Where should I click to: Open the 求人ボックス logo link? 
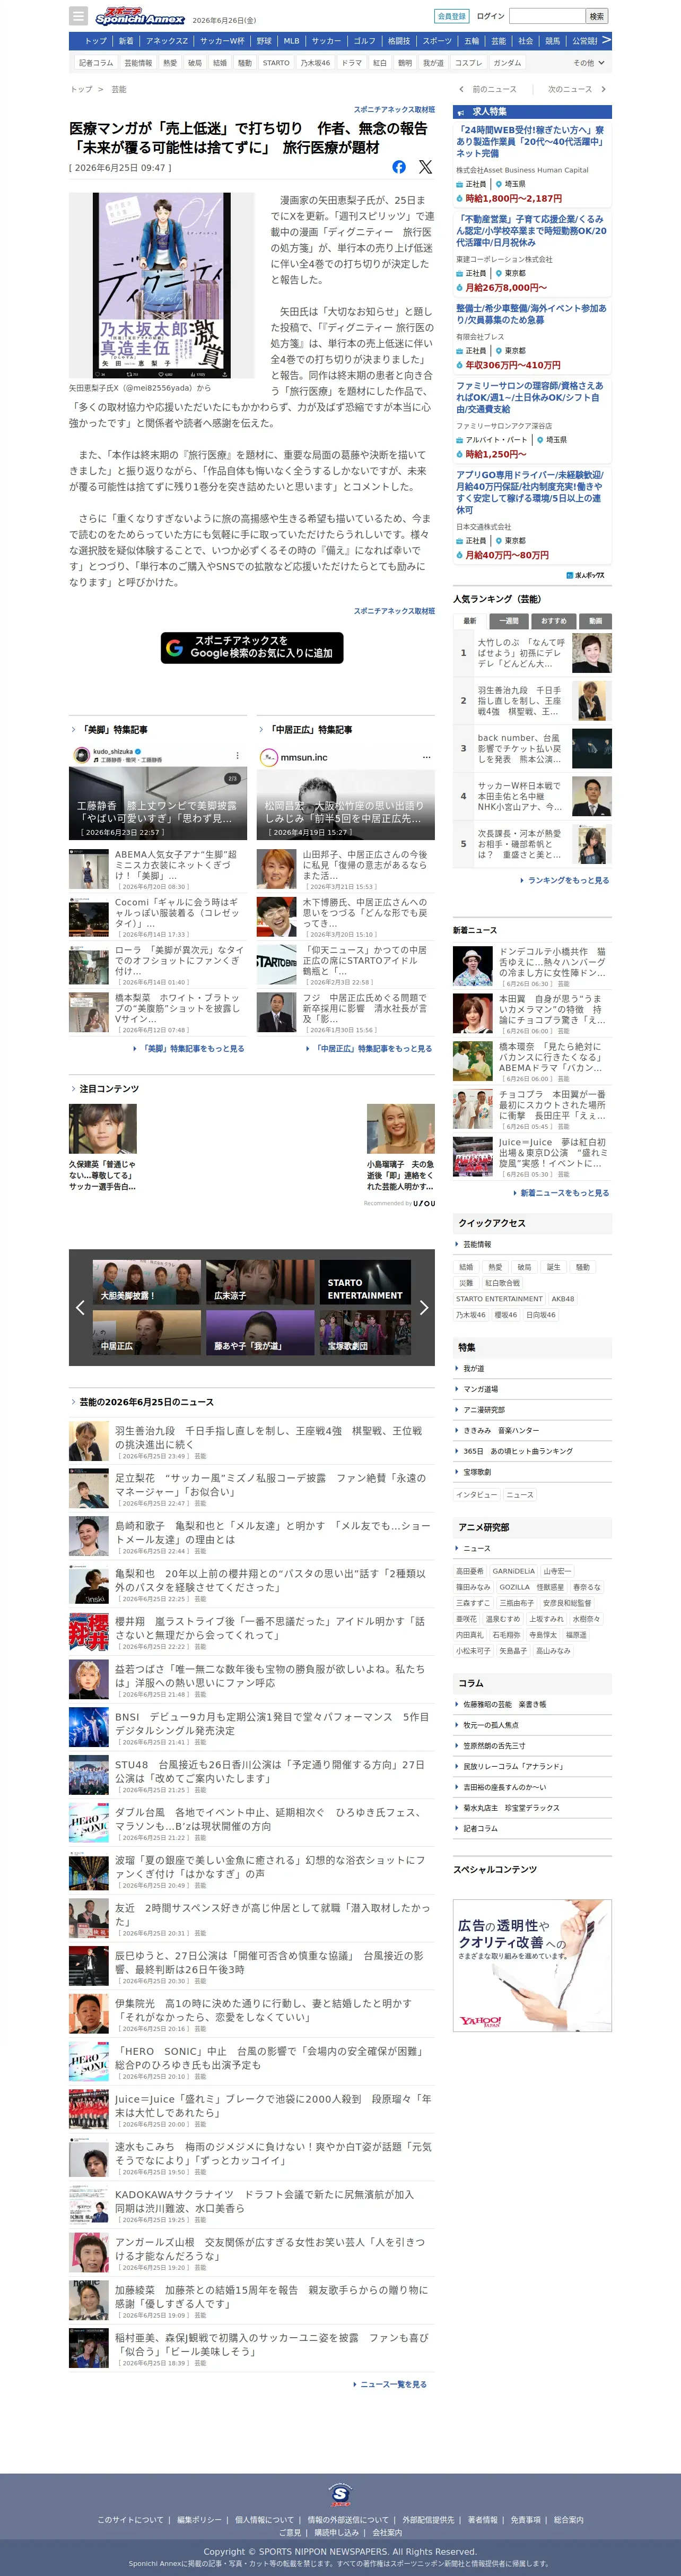(585, 575)
